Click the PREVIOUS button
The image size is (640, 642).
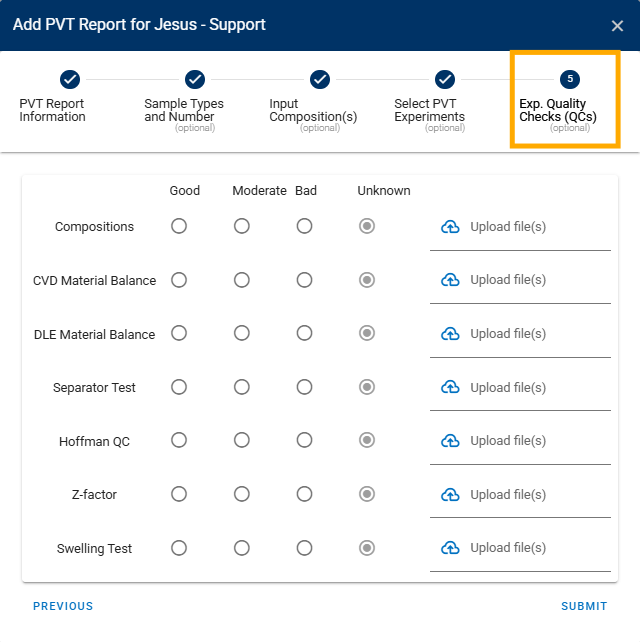[63, 606]
